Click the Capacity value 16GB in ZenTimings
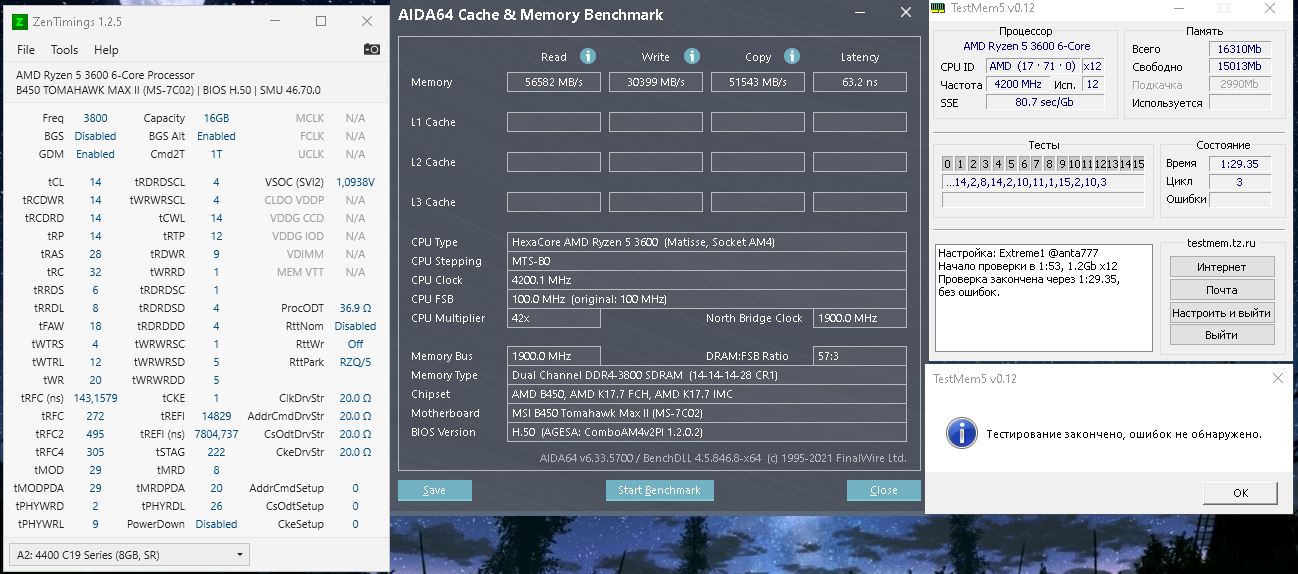The height and width of the screenshot is (574, 1298). coord(216,118)
